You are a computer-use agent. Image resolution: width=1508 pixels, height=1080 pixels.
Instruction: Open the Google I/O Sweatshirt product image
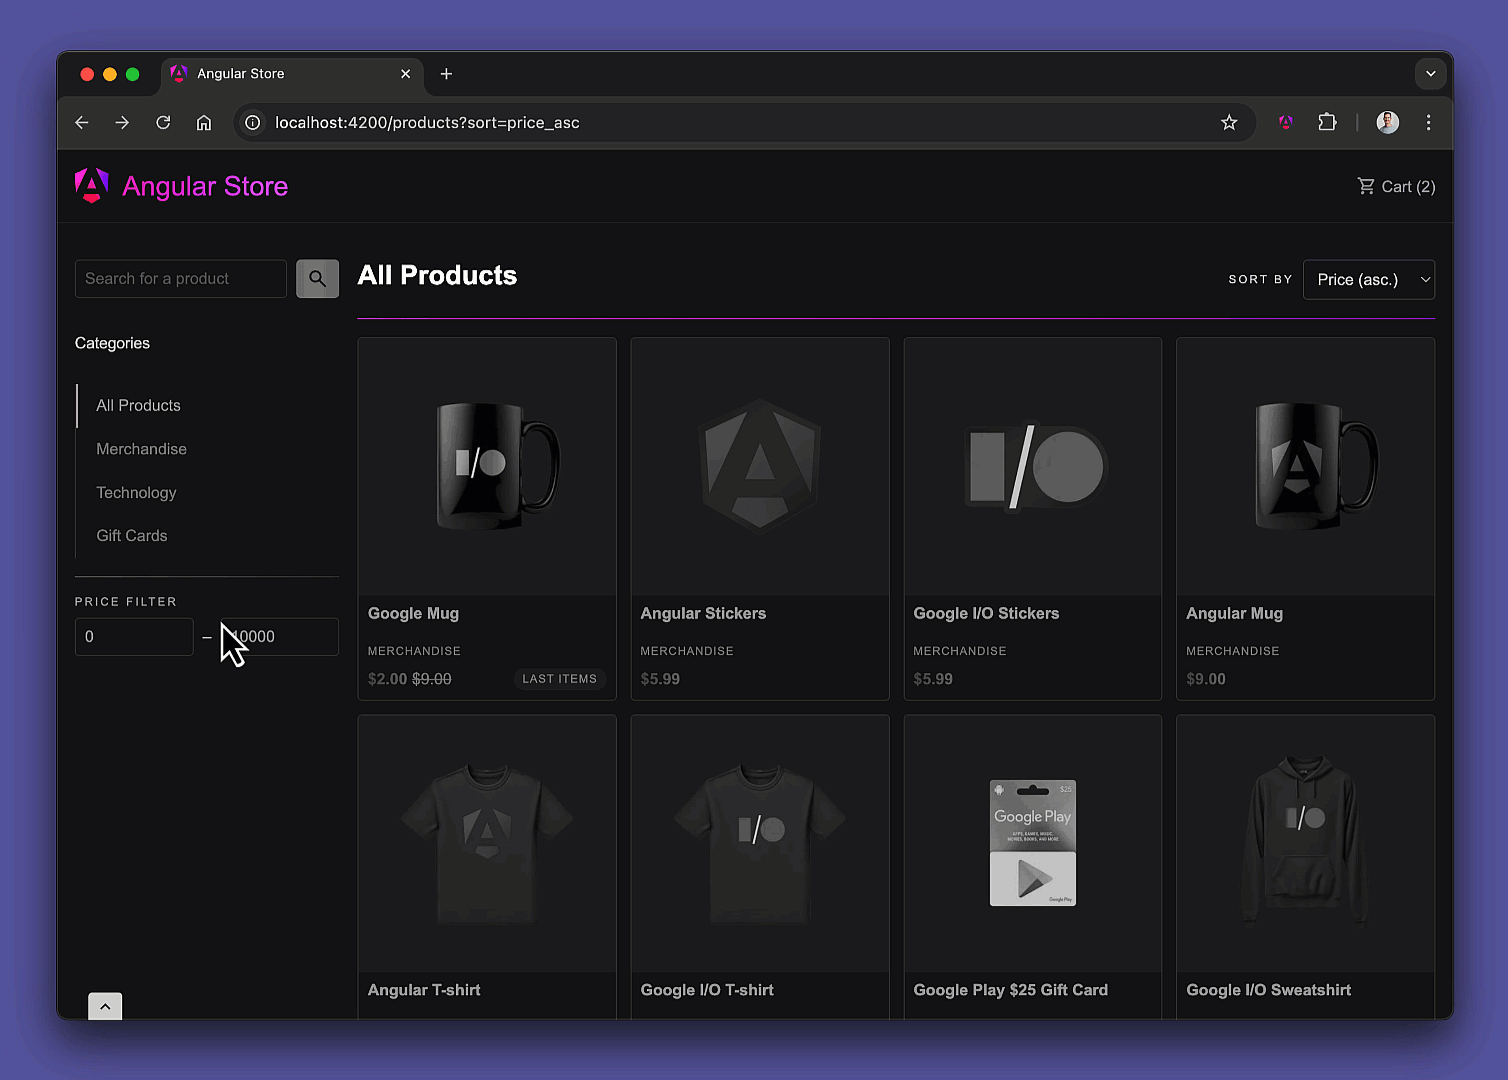pyautogui.click(x=1306, y=844)
